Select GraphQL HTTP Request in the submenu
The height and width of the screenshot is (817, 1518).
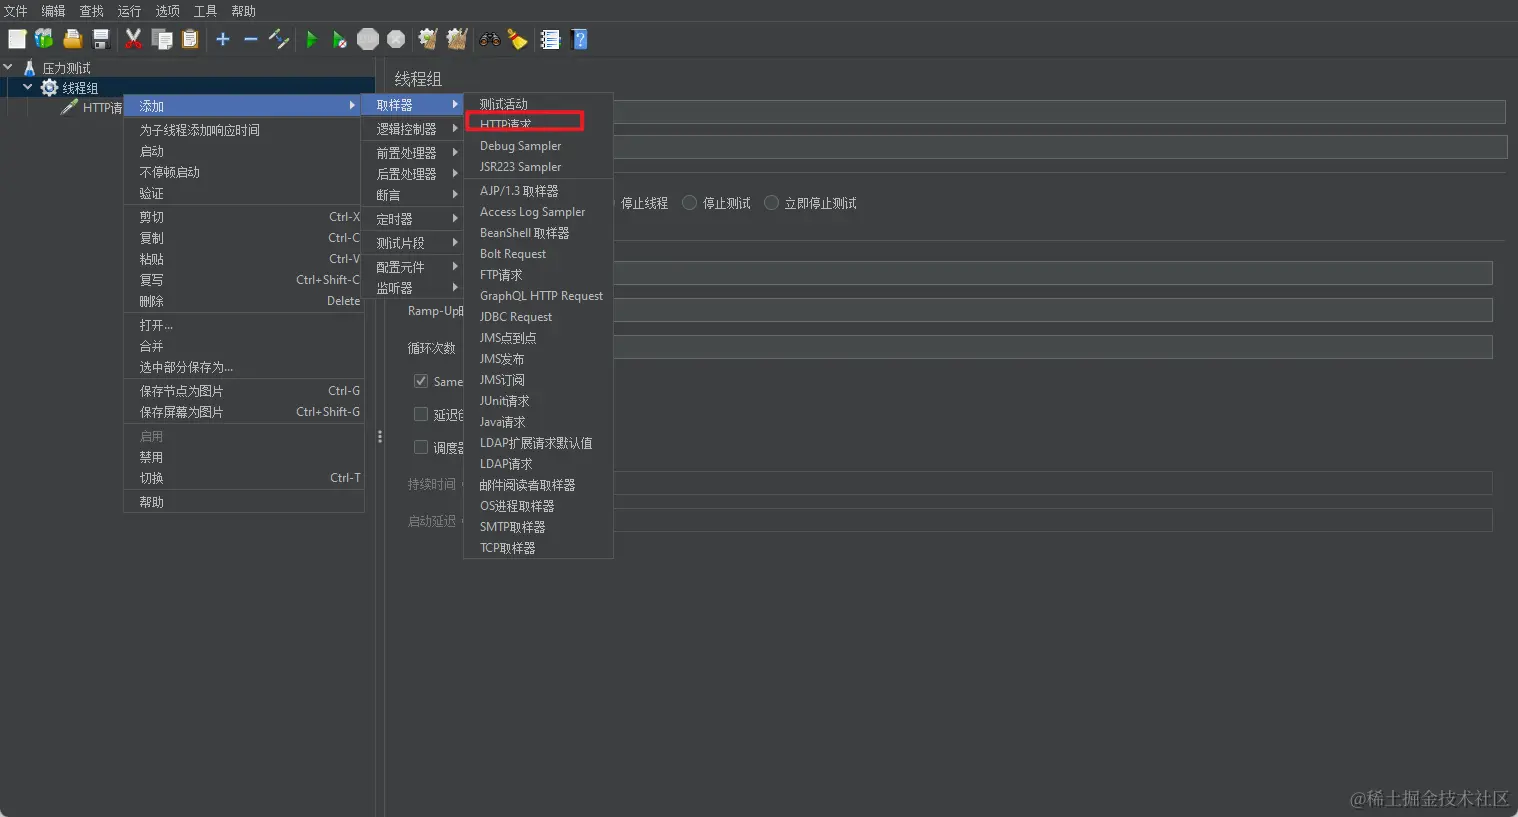538,296
